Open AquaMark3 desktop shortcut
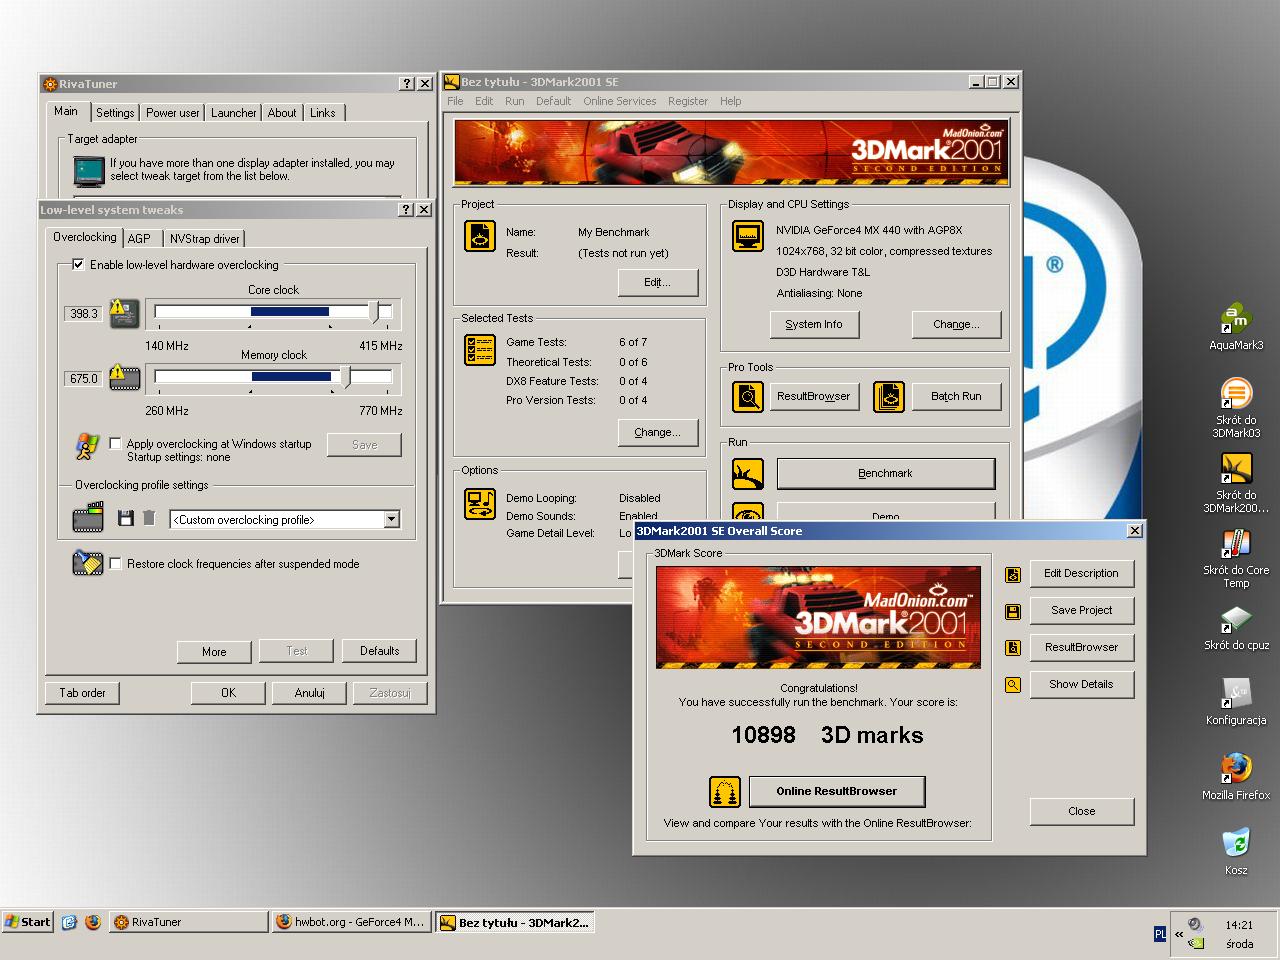 point(1236,327)
